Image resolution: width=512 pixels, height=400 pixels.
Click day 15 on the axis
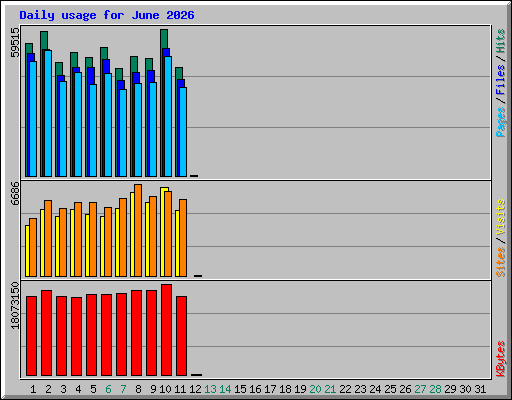point(240,389)
